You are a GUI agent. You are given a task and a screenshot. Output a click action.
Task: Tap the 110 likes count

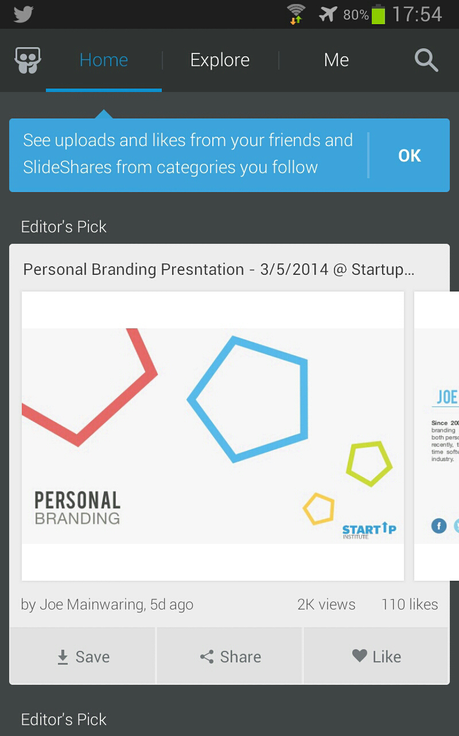[x=410, y=604]
